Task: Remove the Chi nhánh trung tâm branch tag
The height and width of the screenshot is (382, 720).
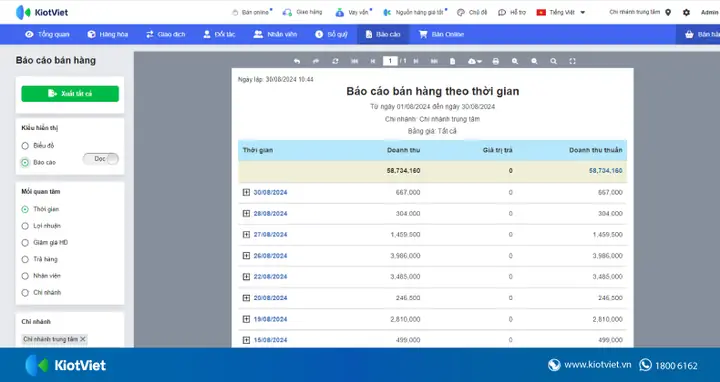Action: coord(83,339)
